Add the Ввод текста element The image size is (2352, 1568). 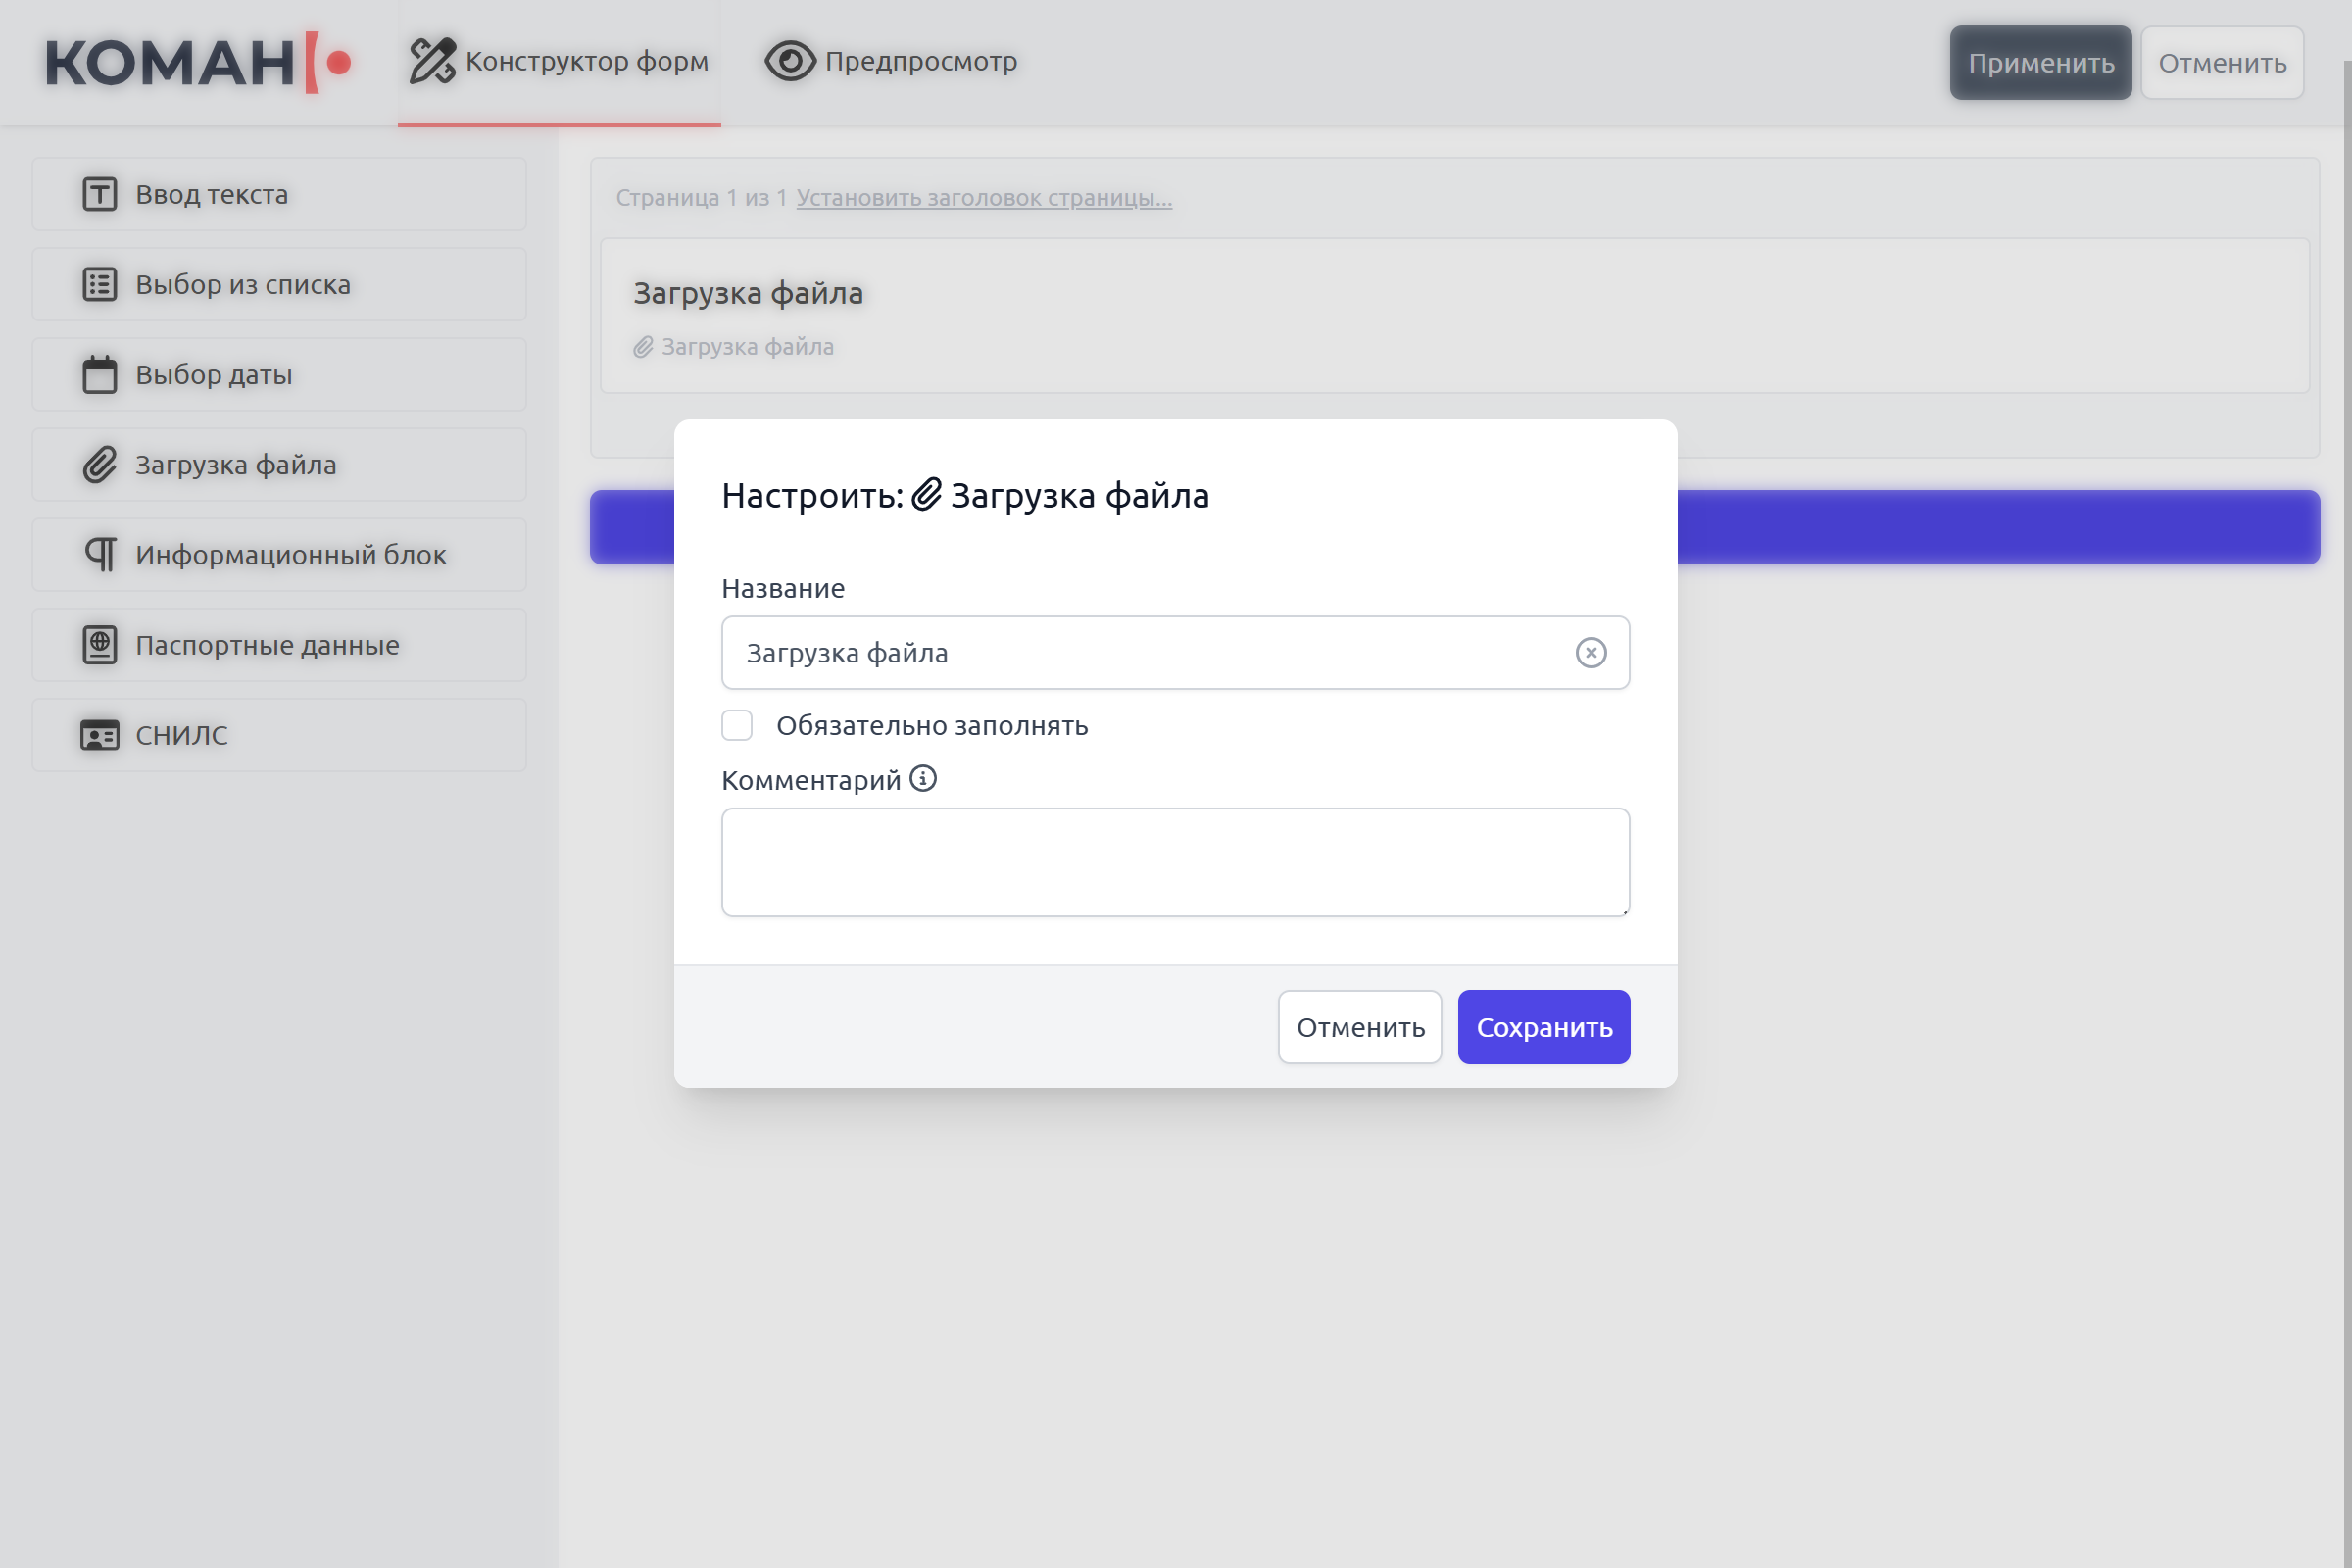click(279, 194)
